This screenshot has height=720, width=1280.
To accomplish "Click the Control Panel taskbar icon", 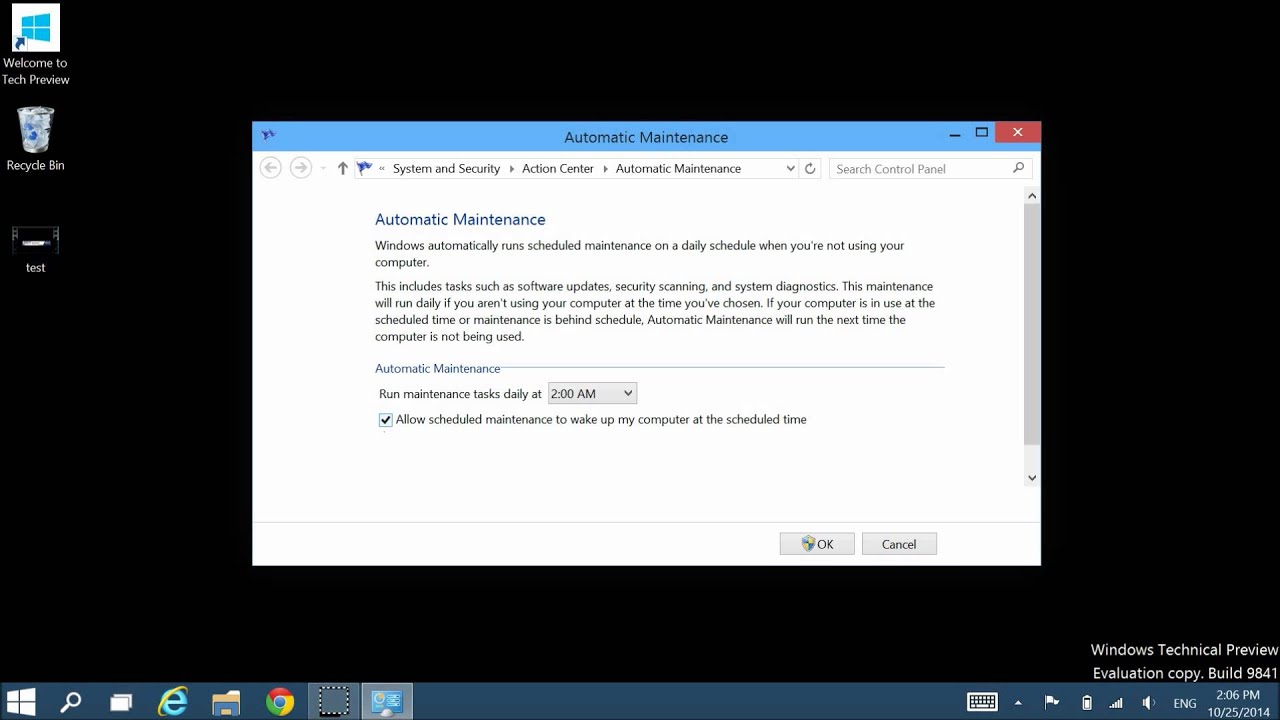I will point(387,702).
